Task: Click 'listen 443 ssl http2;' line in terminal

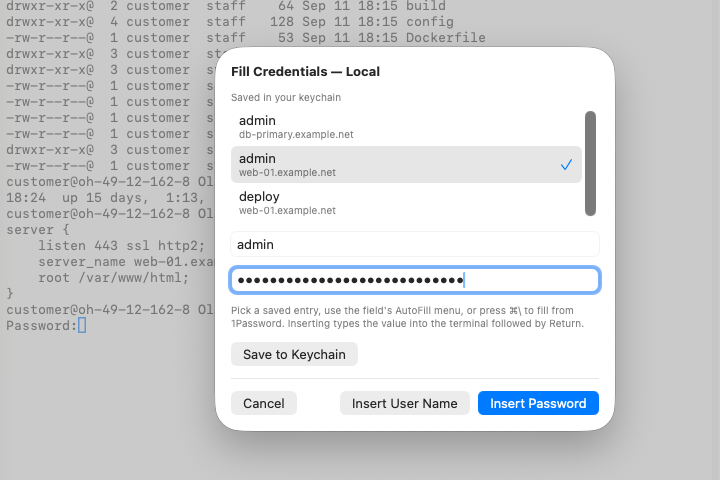Action: coord(121,246)
